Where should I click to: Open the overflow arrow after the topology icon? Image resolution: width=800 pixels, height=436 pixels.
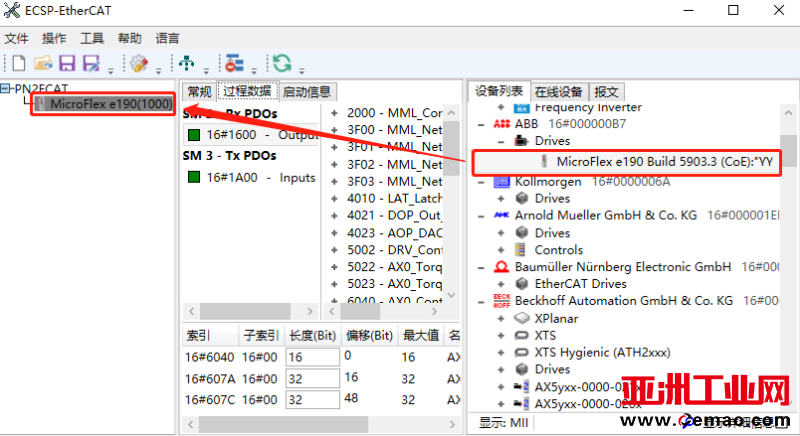click(206, 71)
